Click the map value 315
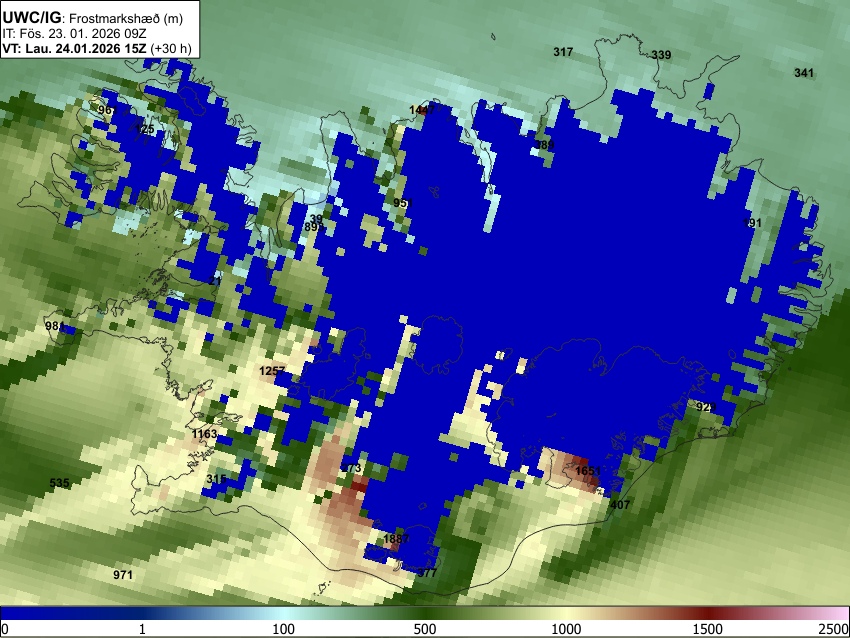 click(x=216, y=479)
